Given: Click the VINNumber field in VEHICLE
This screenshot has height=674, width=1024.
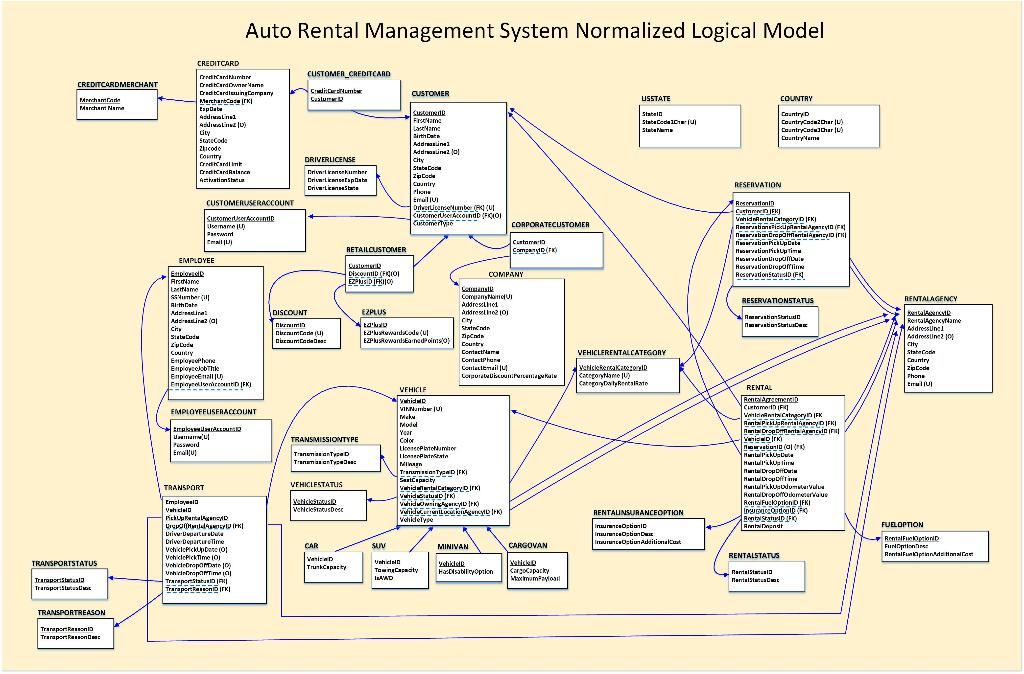Looking at the screenshot, I should coord(421,408).
